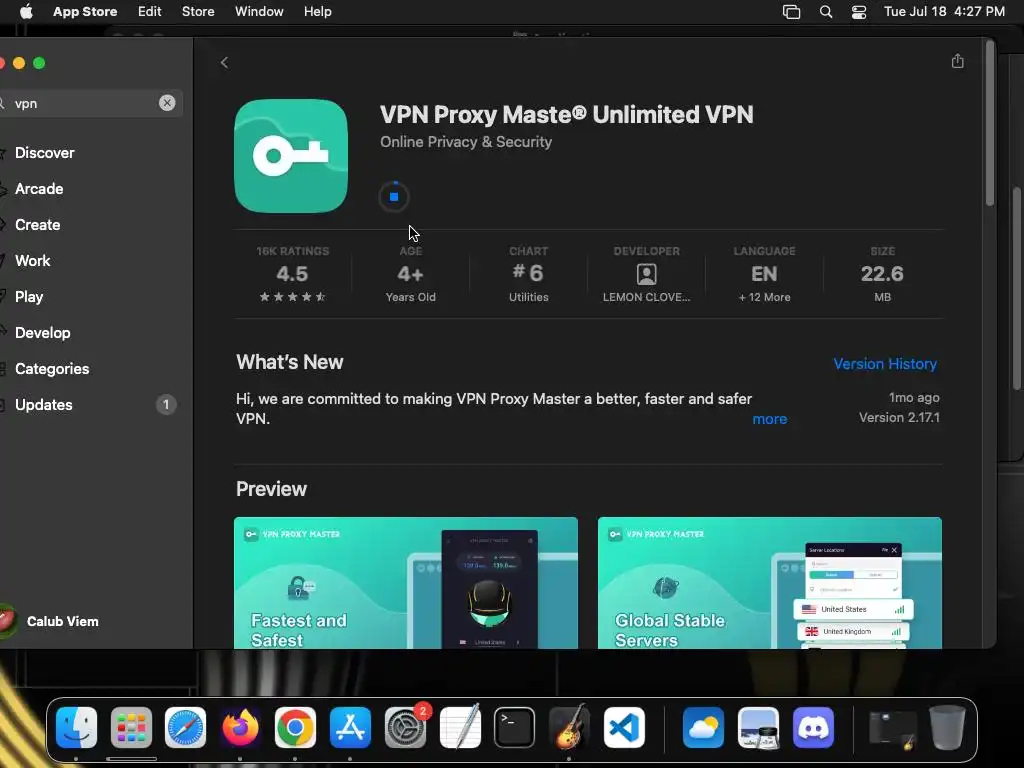
Task: Open Launchpad in the Dock
Action: [x=131, y=727]
